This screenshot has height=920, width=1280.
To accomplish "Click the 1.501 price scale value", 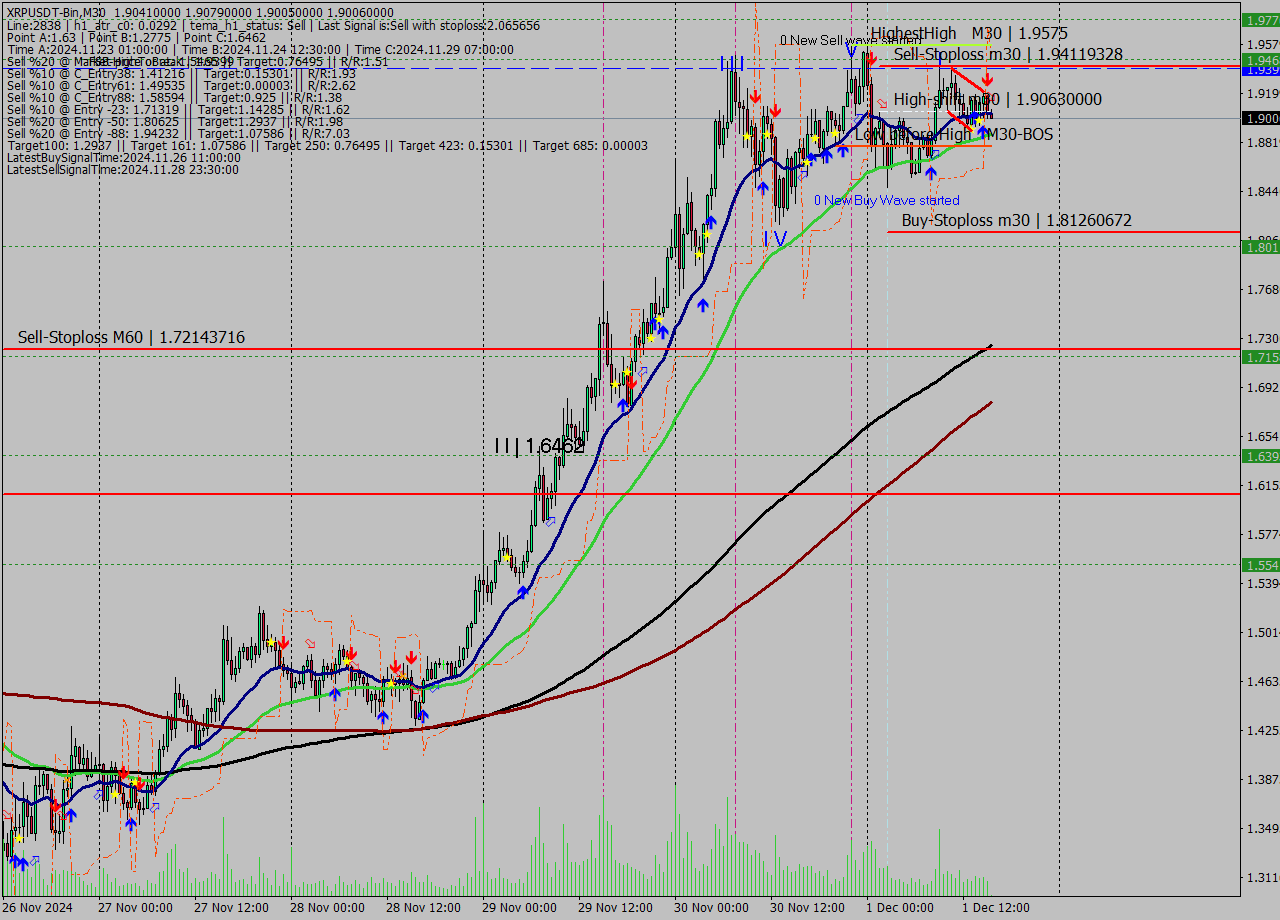I will 1261,632.
